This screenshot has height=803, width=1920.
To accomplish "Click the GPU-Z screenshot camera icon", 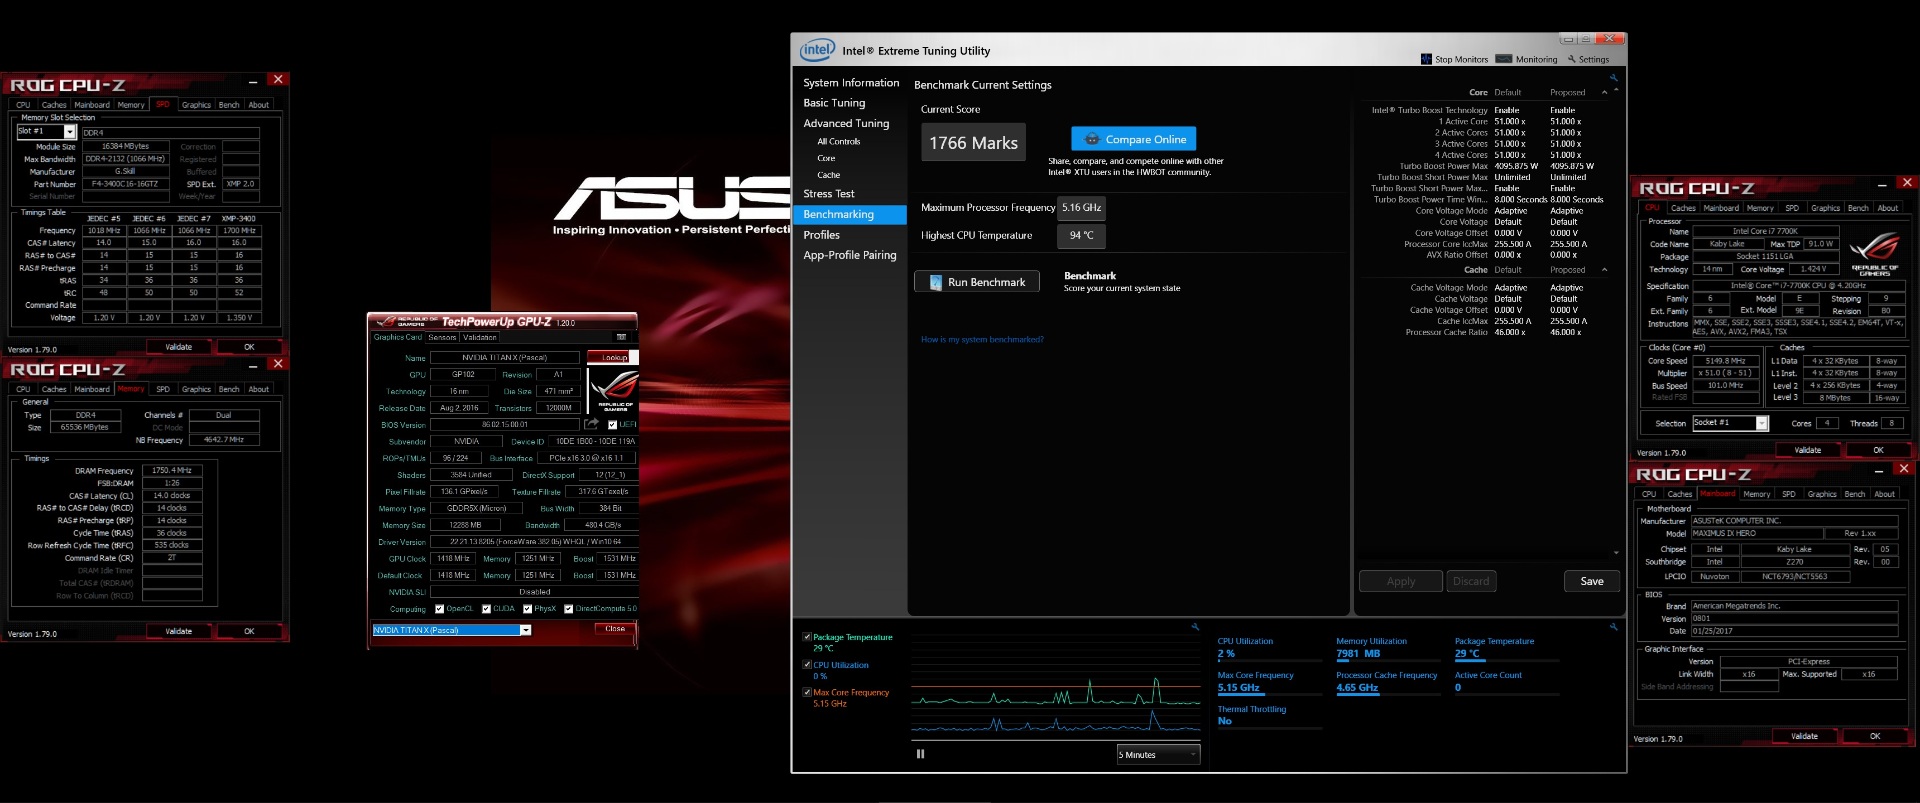I will [621, 337].
